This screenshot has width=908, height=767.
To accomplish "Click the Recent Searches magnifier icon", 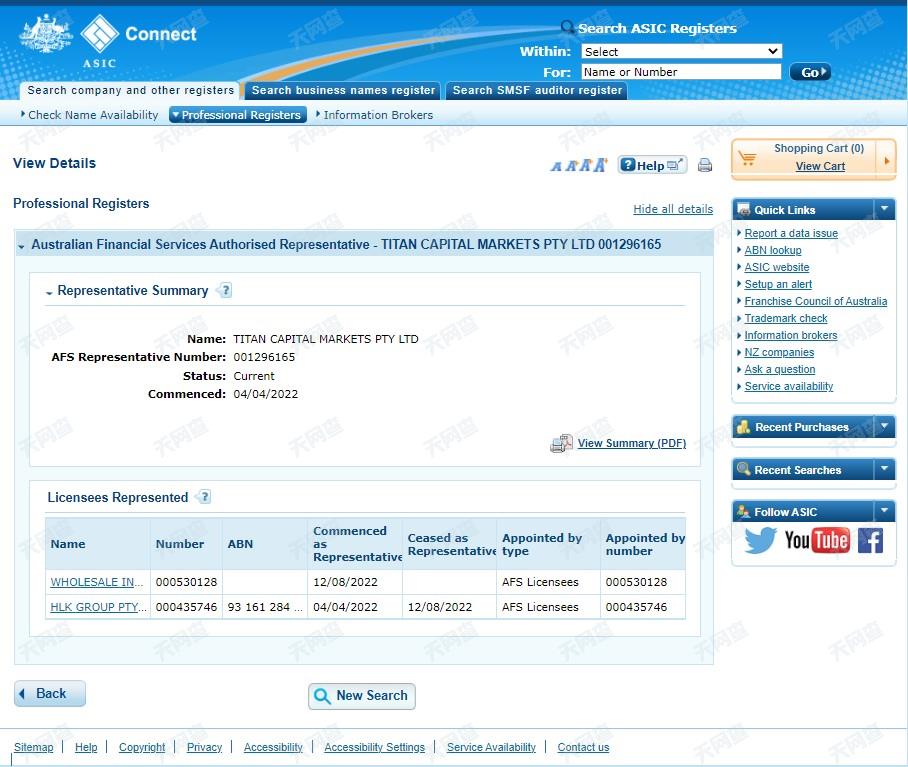I will pyautogui.click(x=744, y=469).
